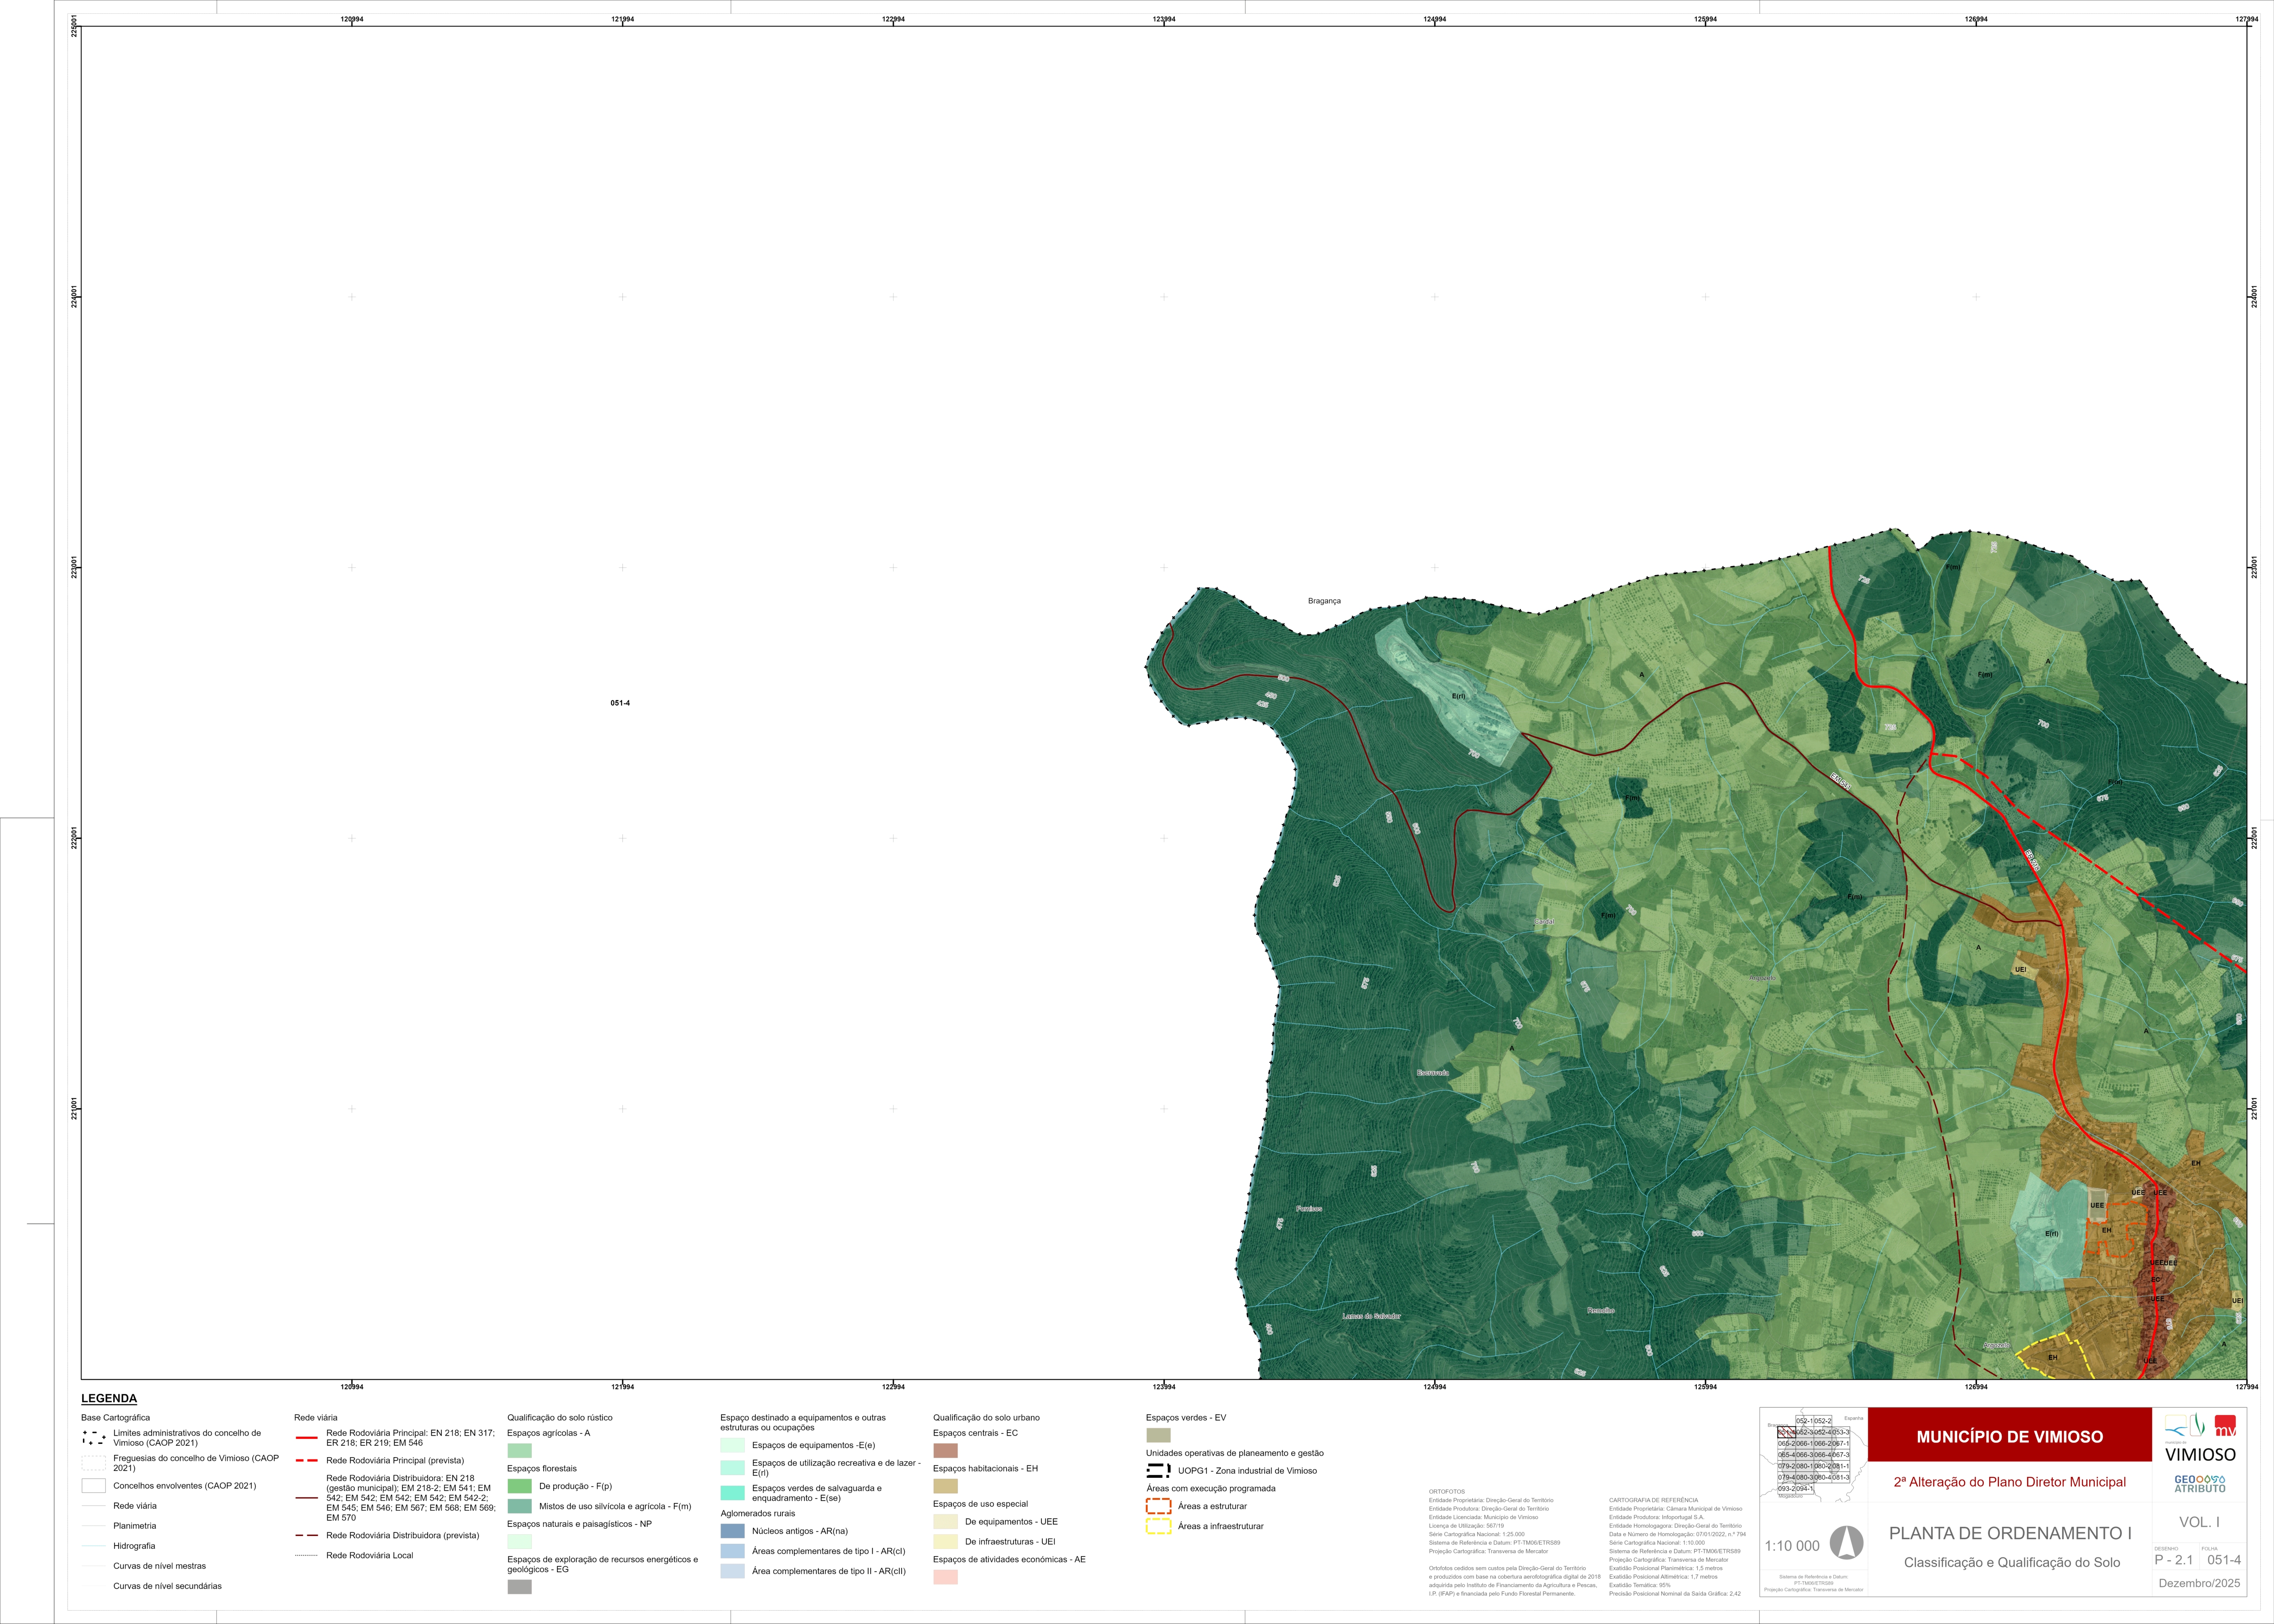Click the yellow dashed 'Áreas a infraestruturar' symbol
2274x1624 pixels.
(x=1158, y=1526)
